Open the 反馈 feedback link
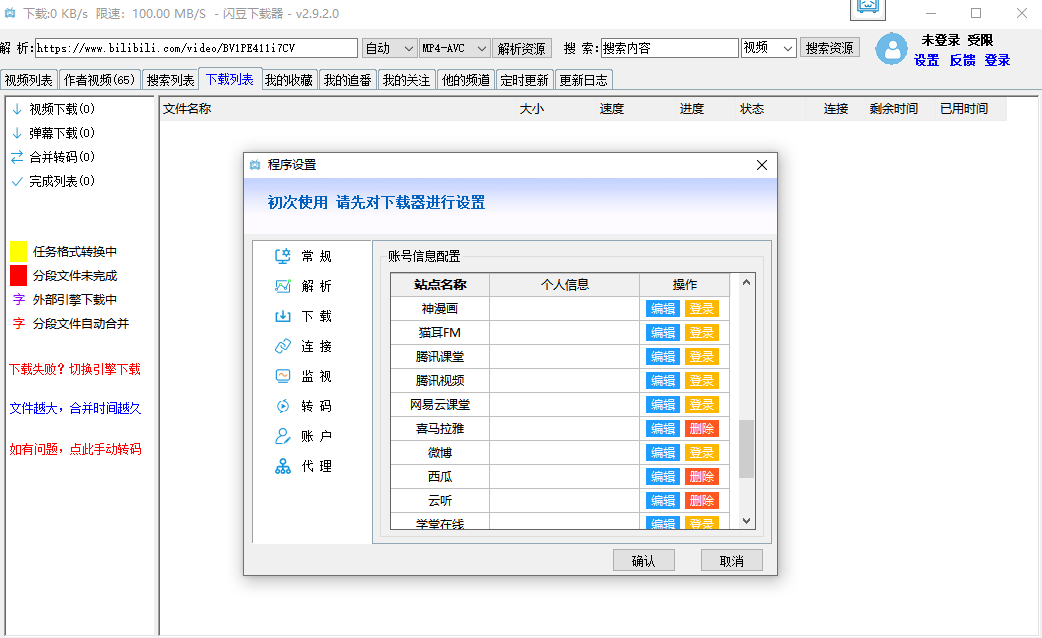Image resolution: width=1042 pixels, height=638 pixels. (962, 60)
